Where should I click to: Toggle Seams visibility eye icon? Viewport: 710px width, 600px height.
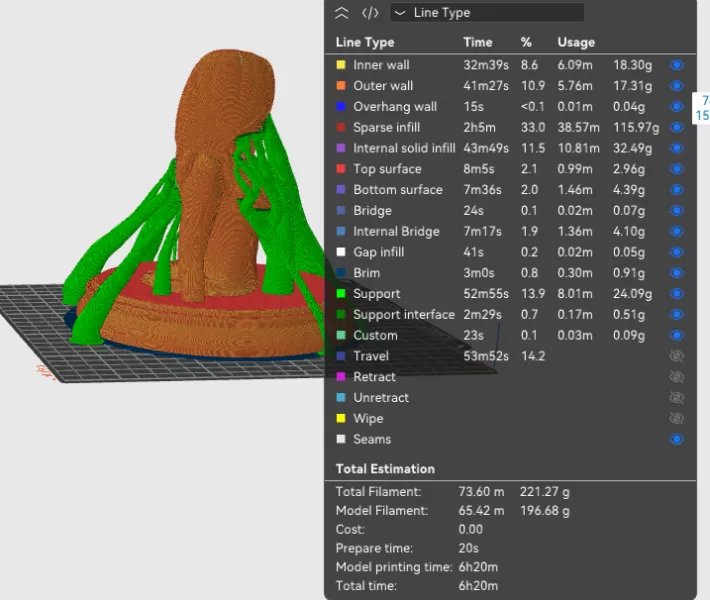[x=677, y=439]
